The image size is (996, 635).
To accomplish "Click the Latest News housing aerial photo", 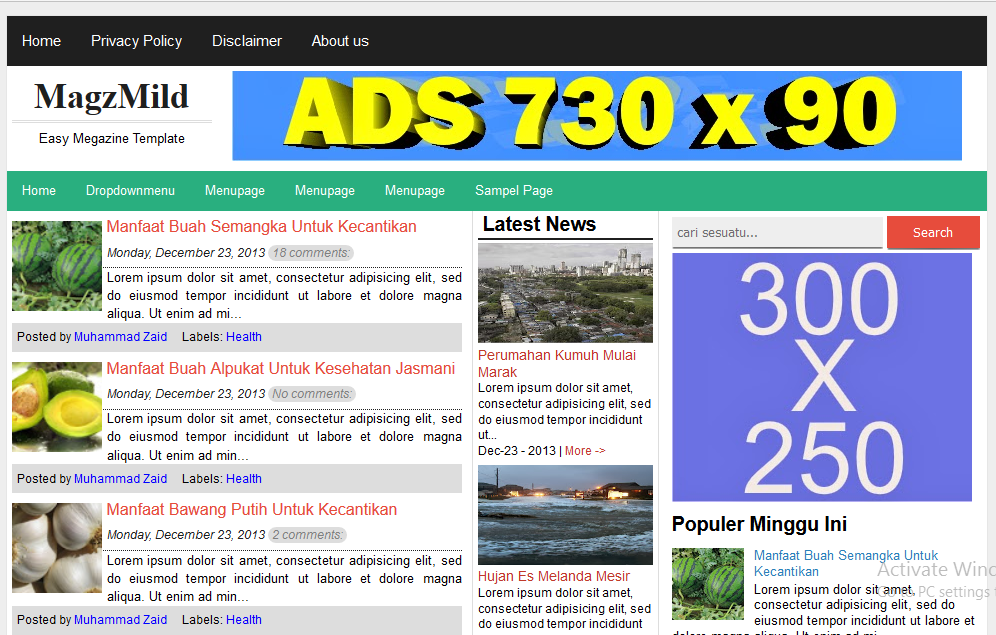I will 565,293.
